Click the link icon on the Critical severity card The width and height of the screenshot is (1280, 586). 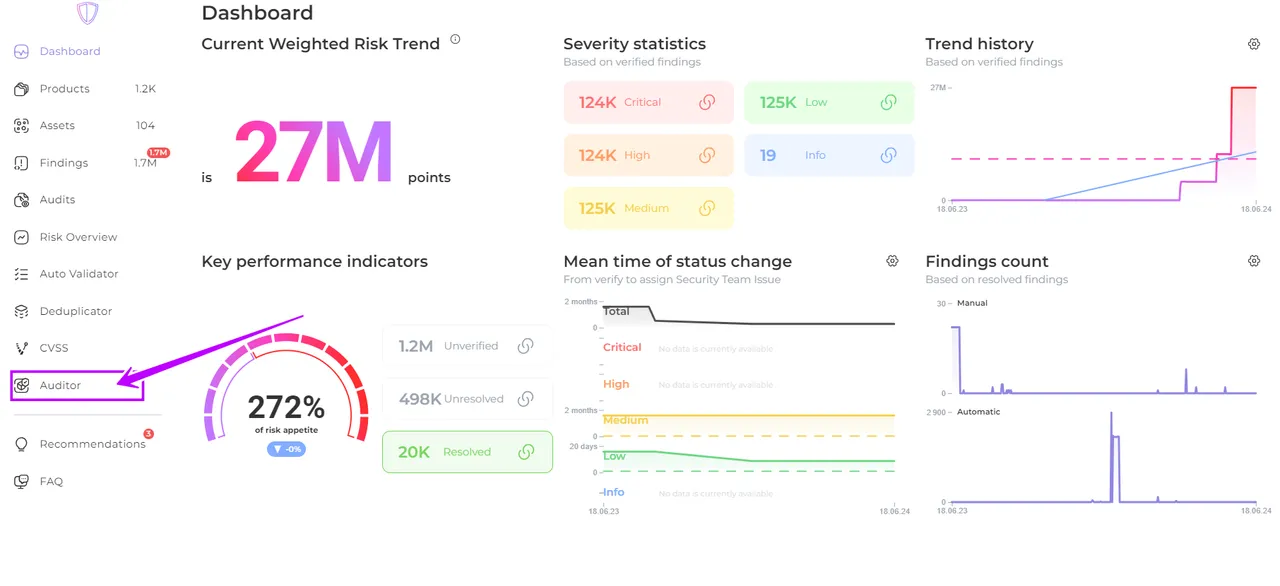[707, 102]
